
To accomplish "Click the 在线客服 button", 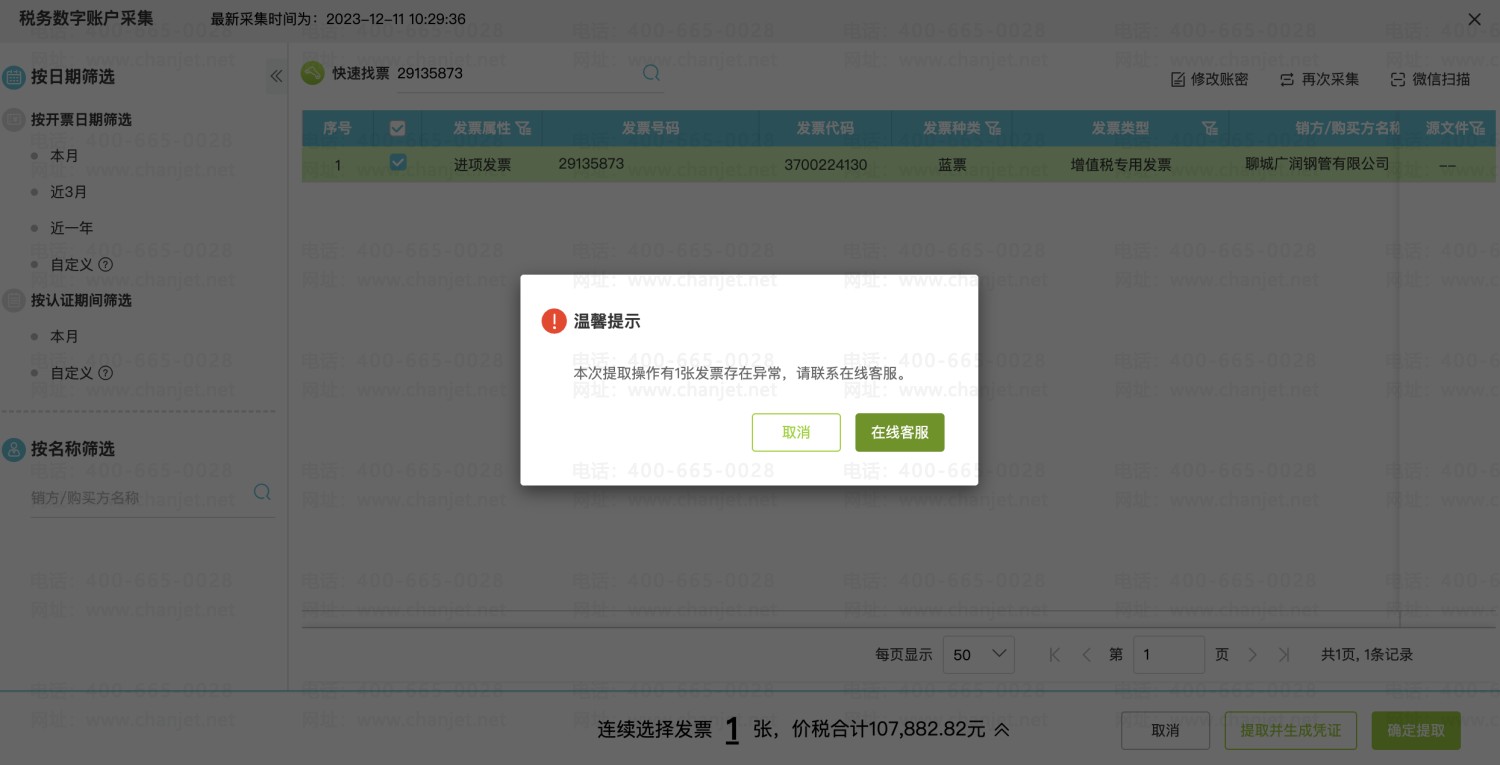I will tap(900, 432).
